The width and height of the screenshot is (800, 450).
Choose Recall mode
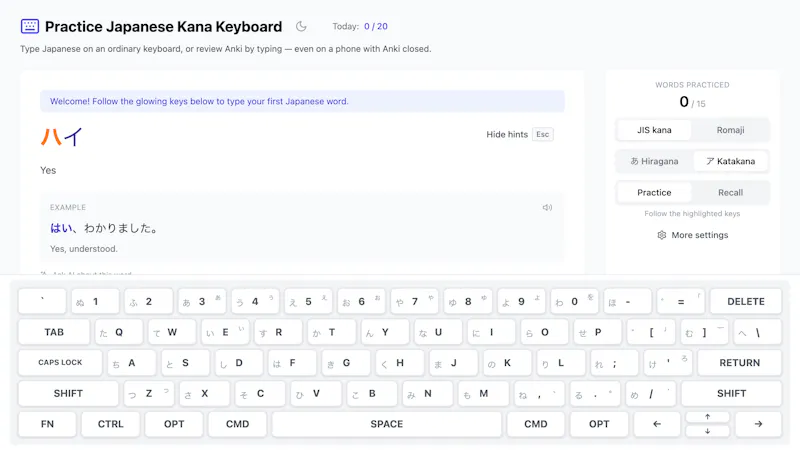click(730, 192)
